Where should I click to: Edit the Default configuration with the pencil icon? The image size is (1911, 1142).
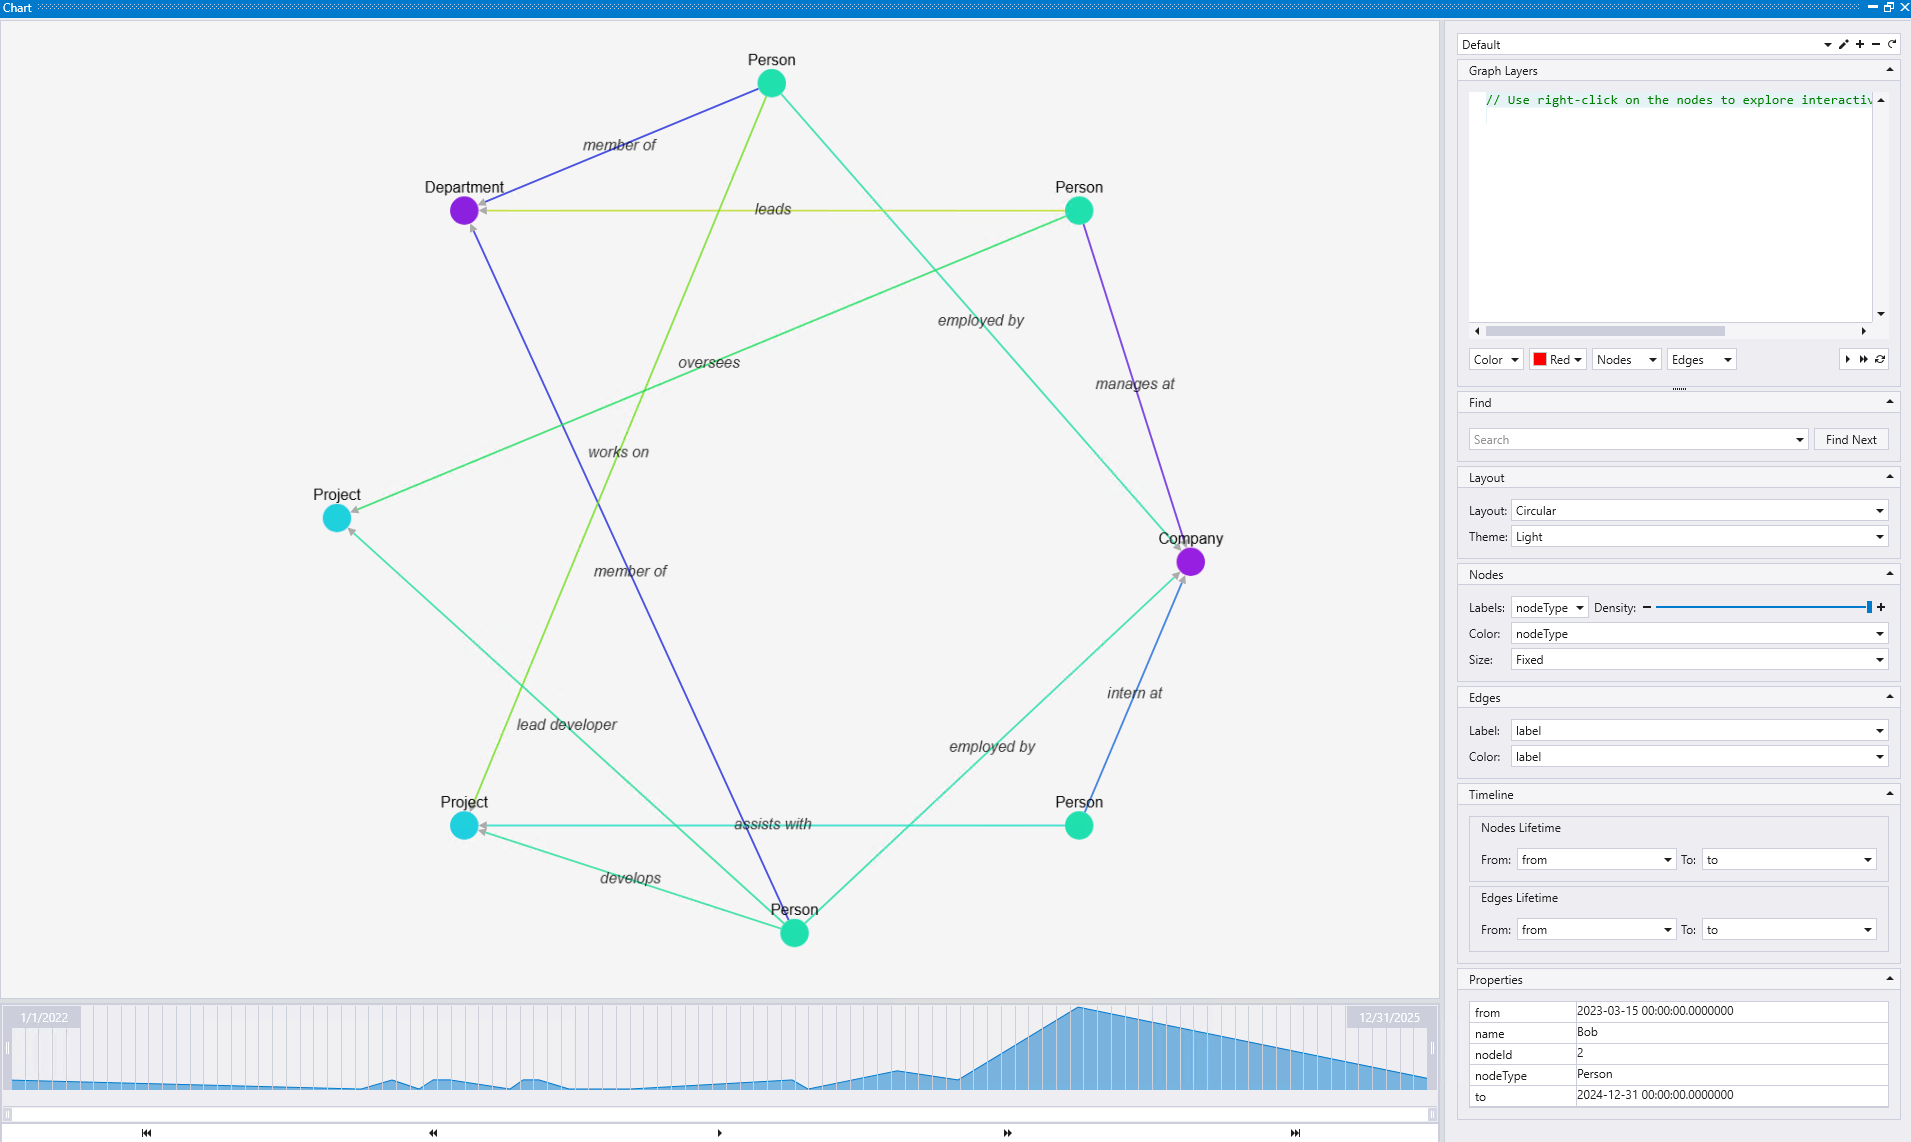[1844, 44]
